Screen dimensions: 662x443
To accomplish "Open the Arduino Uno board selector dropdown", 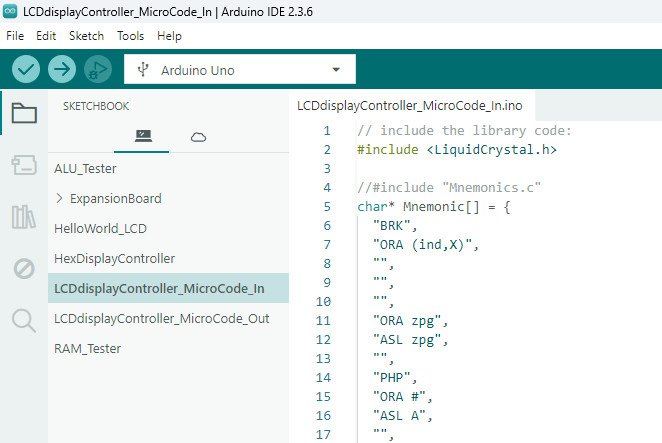I will [x=240, y=70].
